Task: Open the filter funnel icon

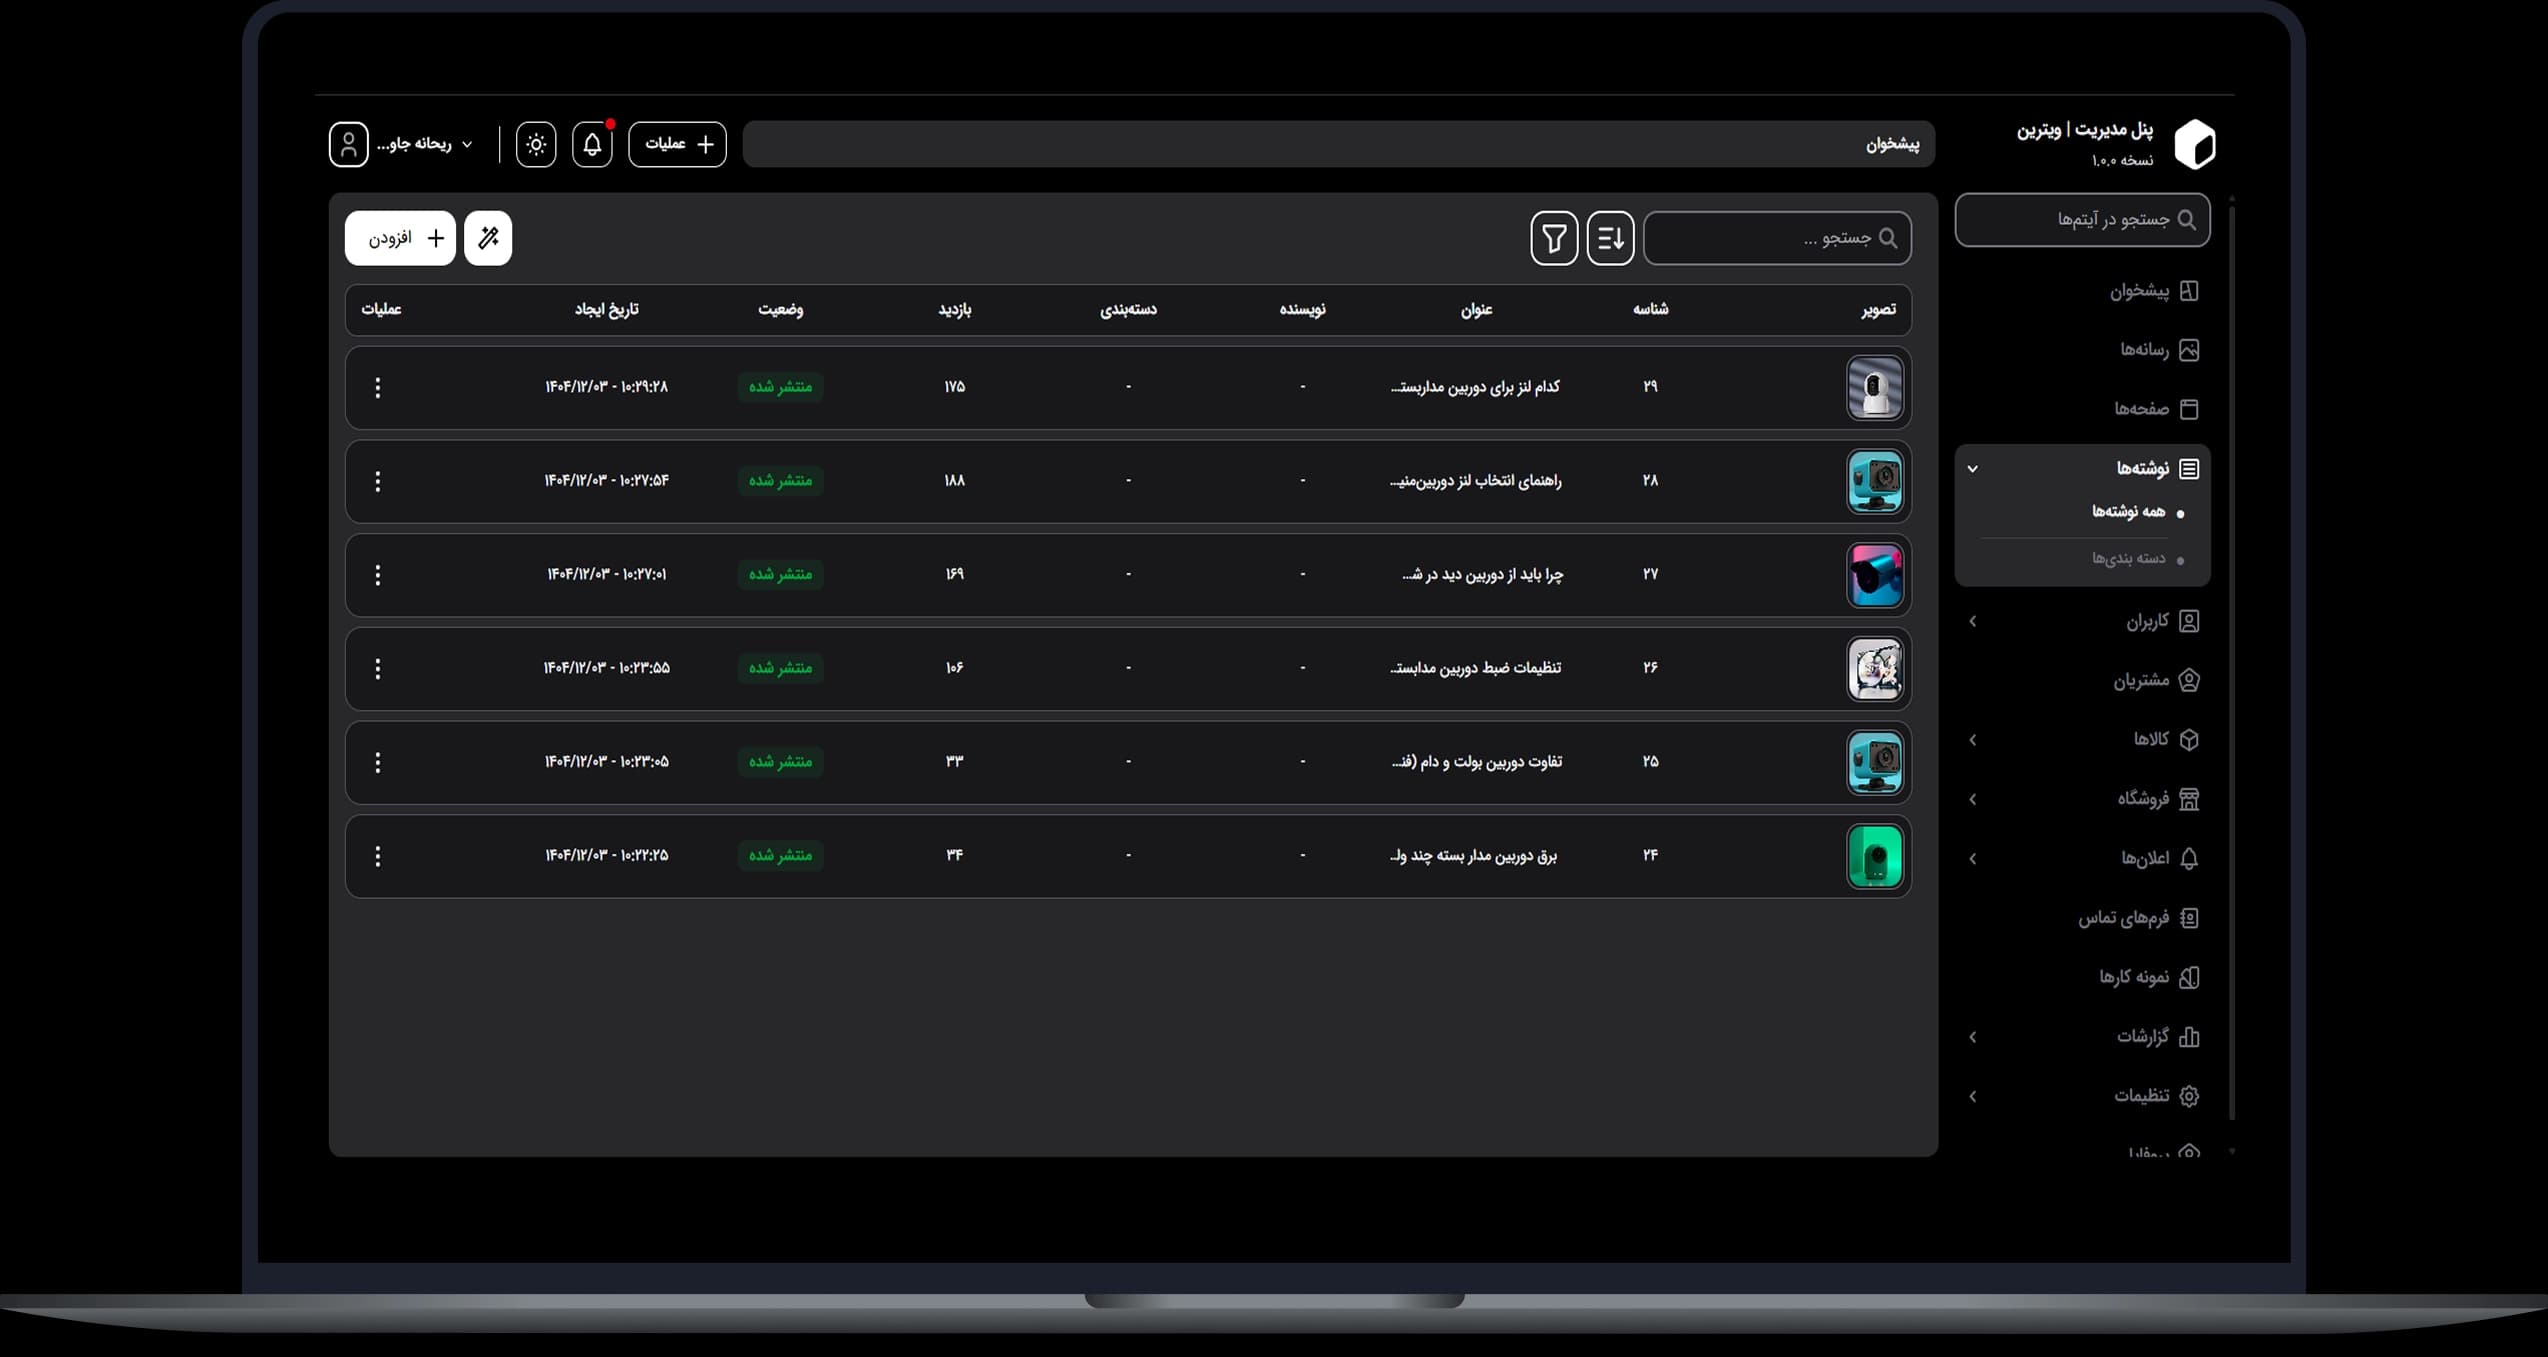Action: pos(1554,238)
